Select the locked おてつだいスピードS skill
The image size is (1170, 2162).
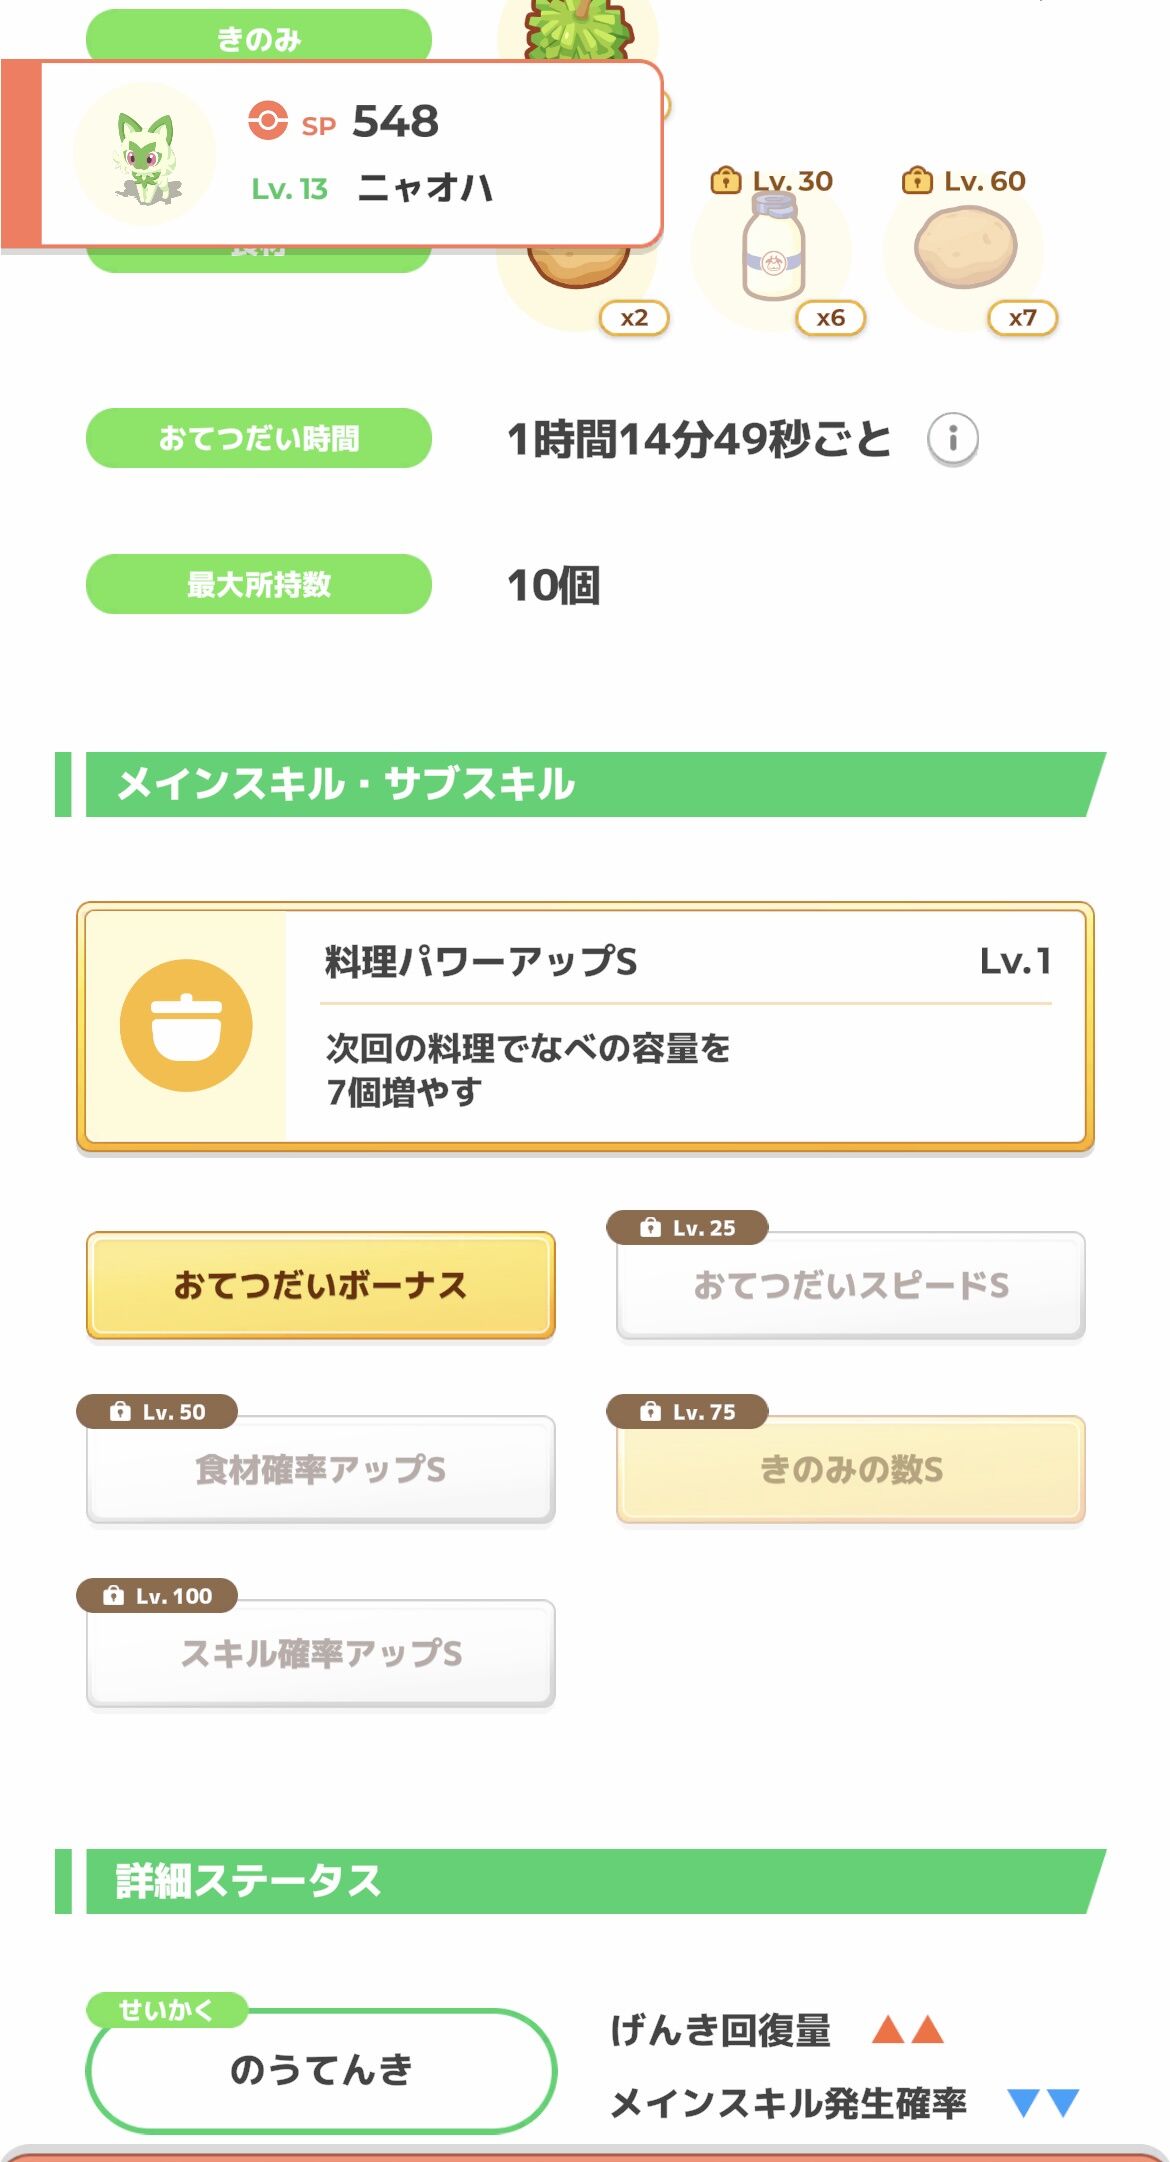tap(851, 1285)
